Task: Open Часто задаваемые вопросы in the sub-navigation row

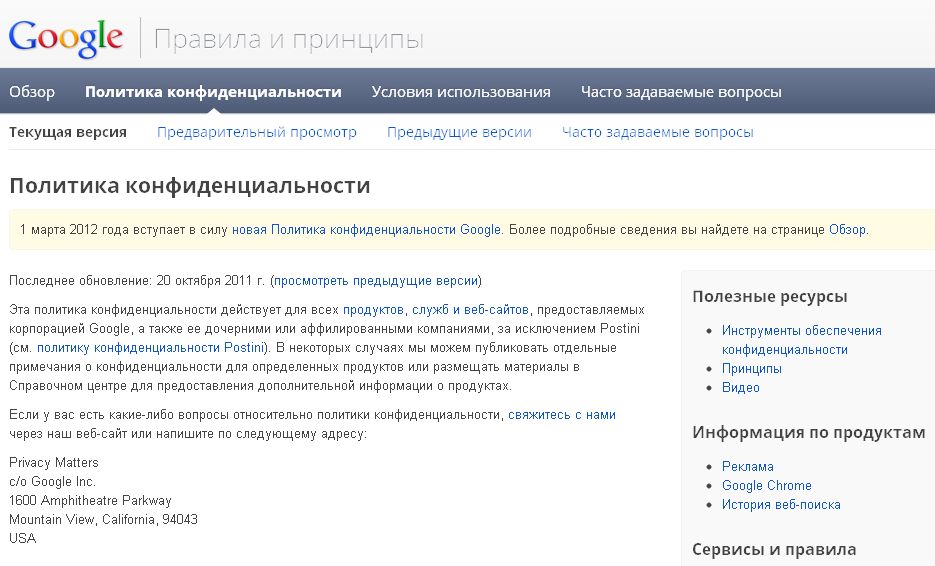Action: (x=657, y=132)
